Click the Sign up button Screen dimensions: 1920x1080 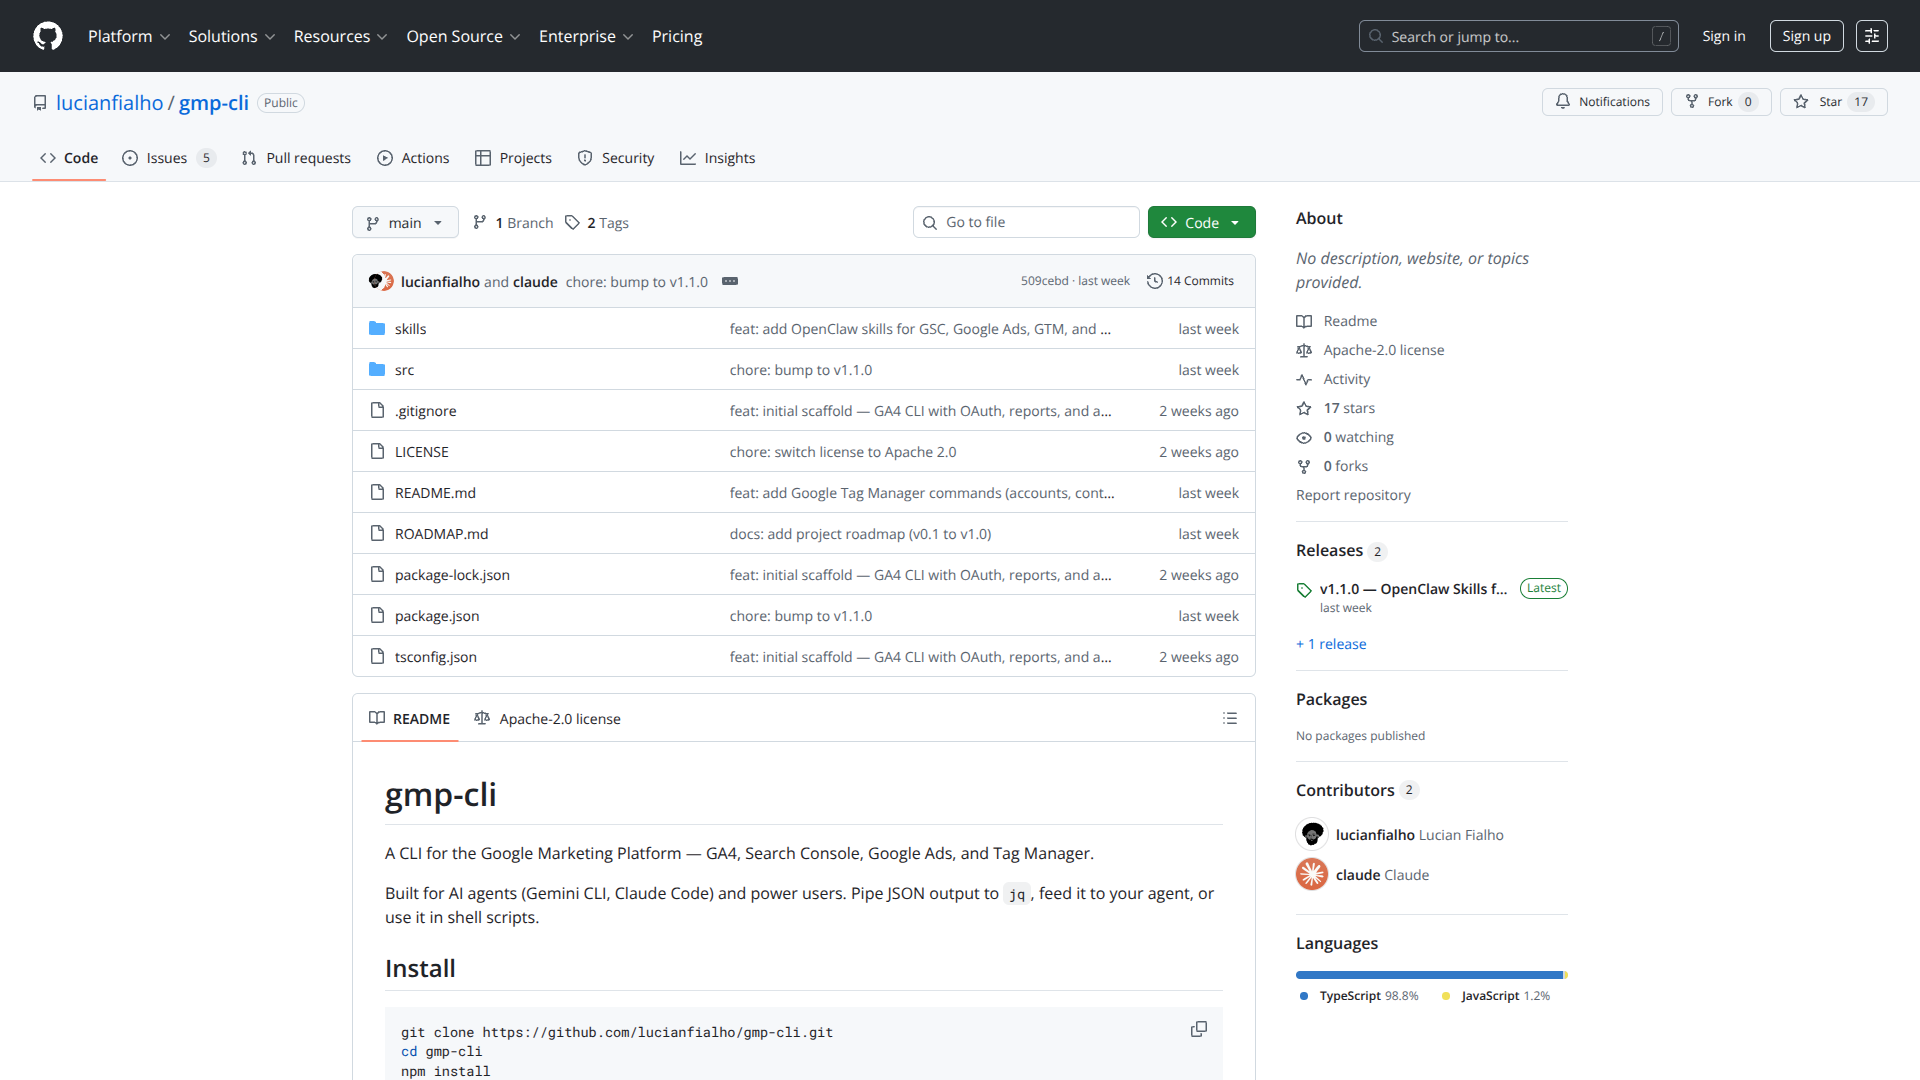click(1806, 36)
